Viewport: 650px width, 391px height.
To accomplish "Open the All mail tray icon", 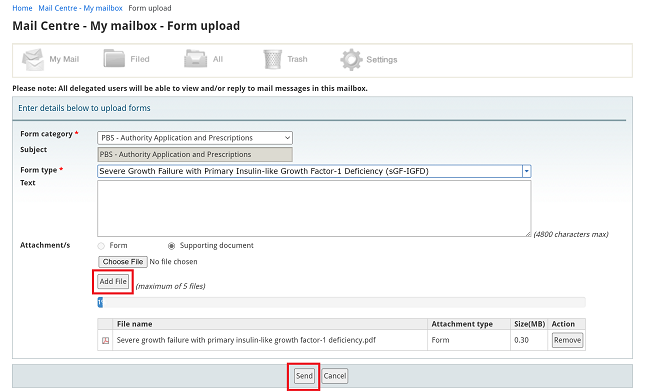I will tap(195, 59).
